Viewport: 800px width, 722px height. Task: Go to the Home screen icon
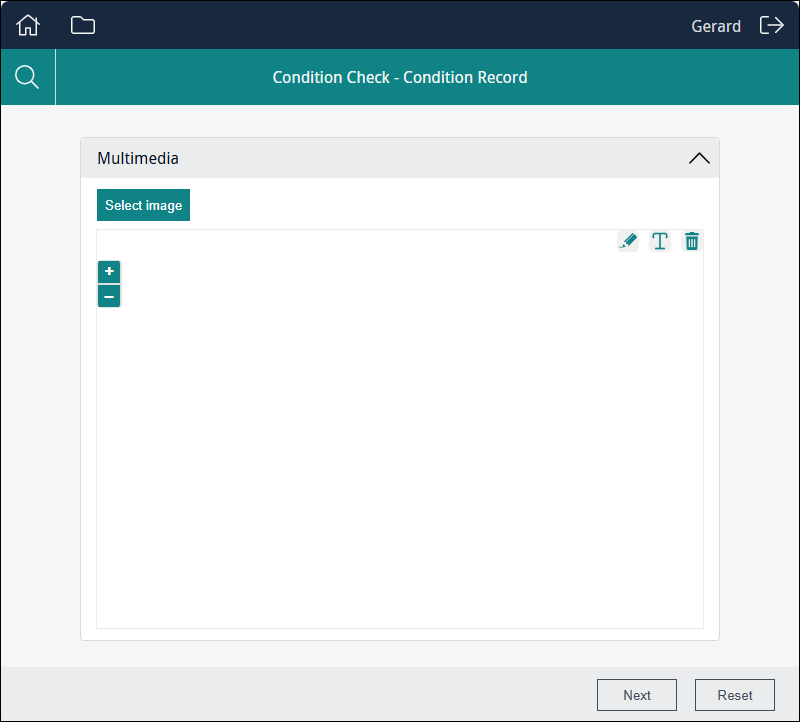tap(28, 26)
